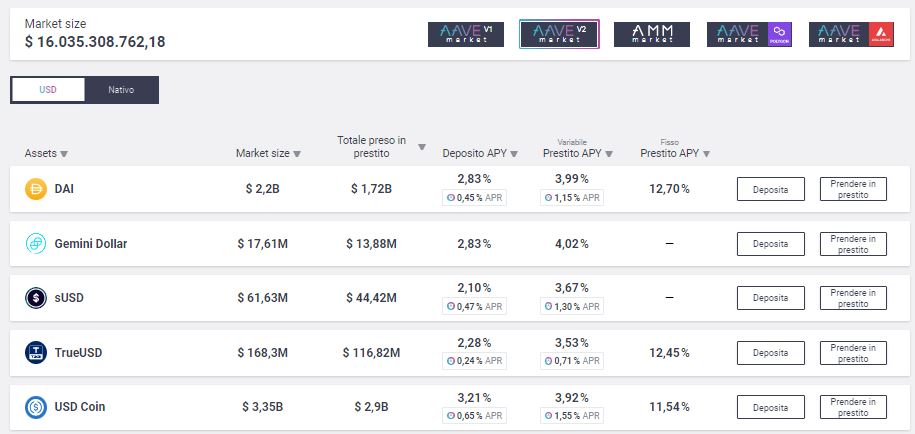Sort by Fisso Prestito APY arrow
The width and height of the screenshot is (915, 434).
[707, 154]
